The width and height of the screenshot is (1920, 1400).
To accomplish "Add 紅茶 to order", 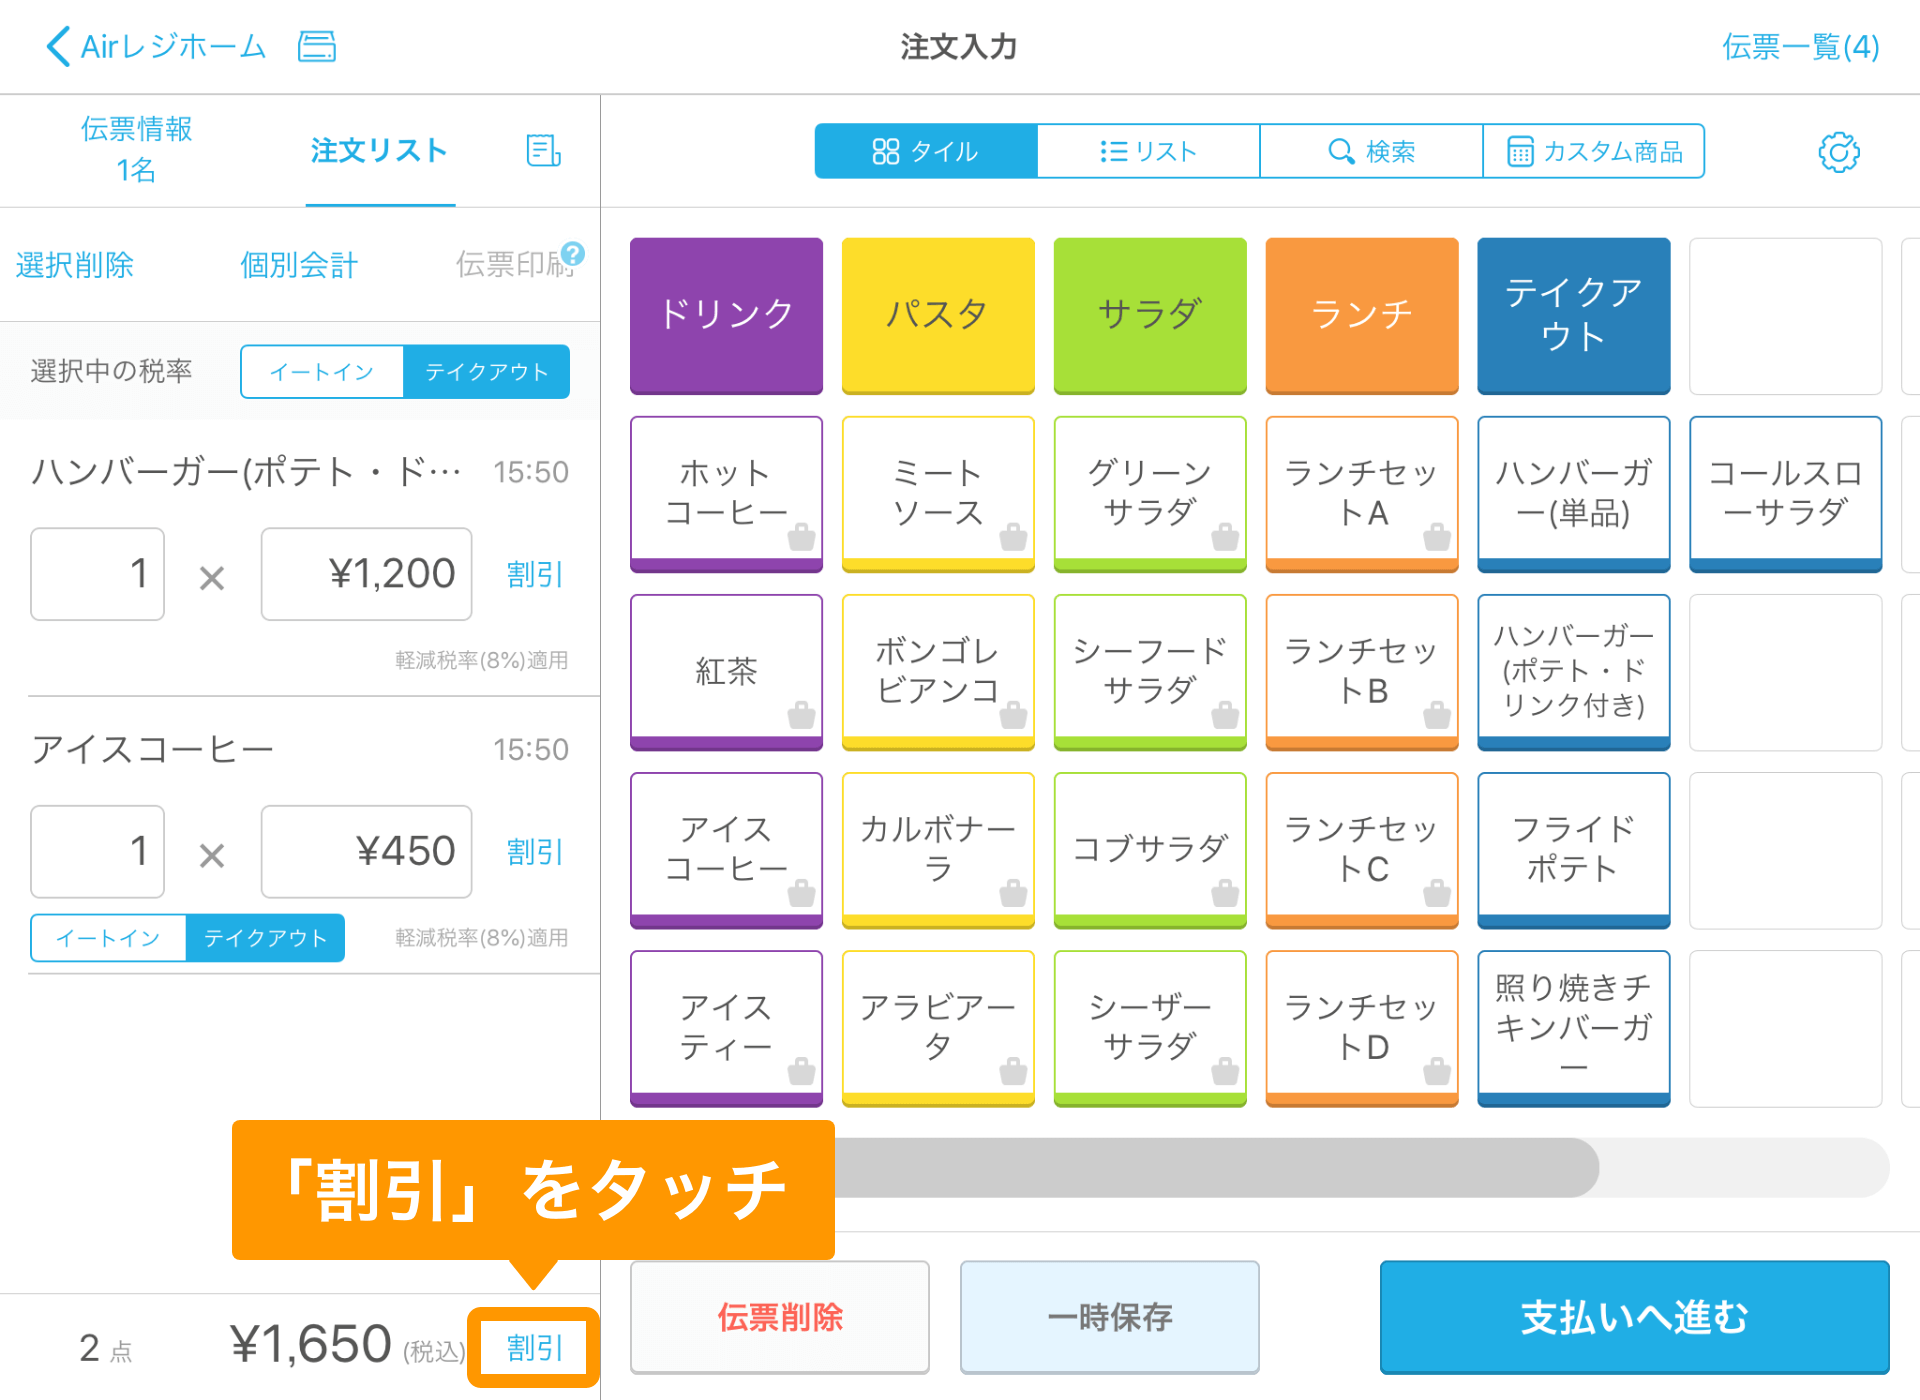I will coord(726,672).
